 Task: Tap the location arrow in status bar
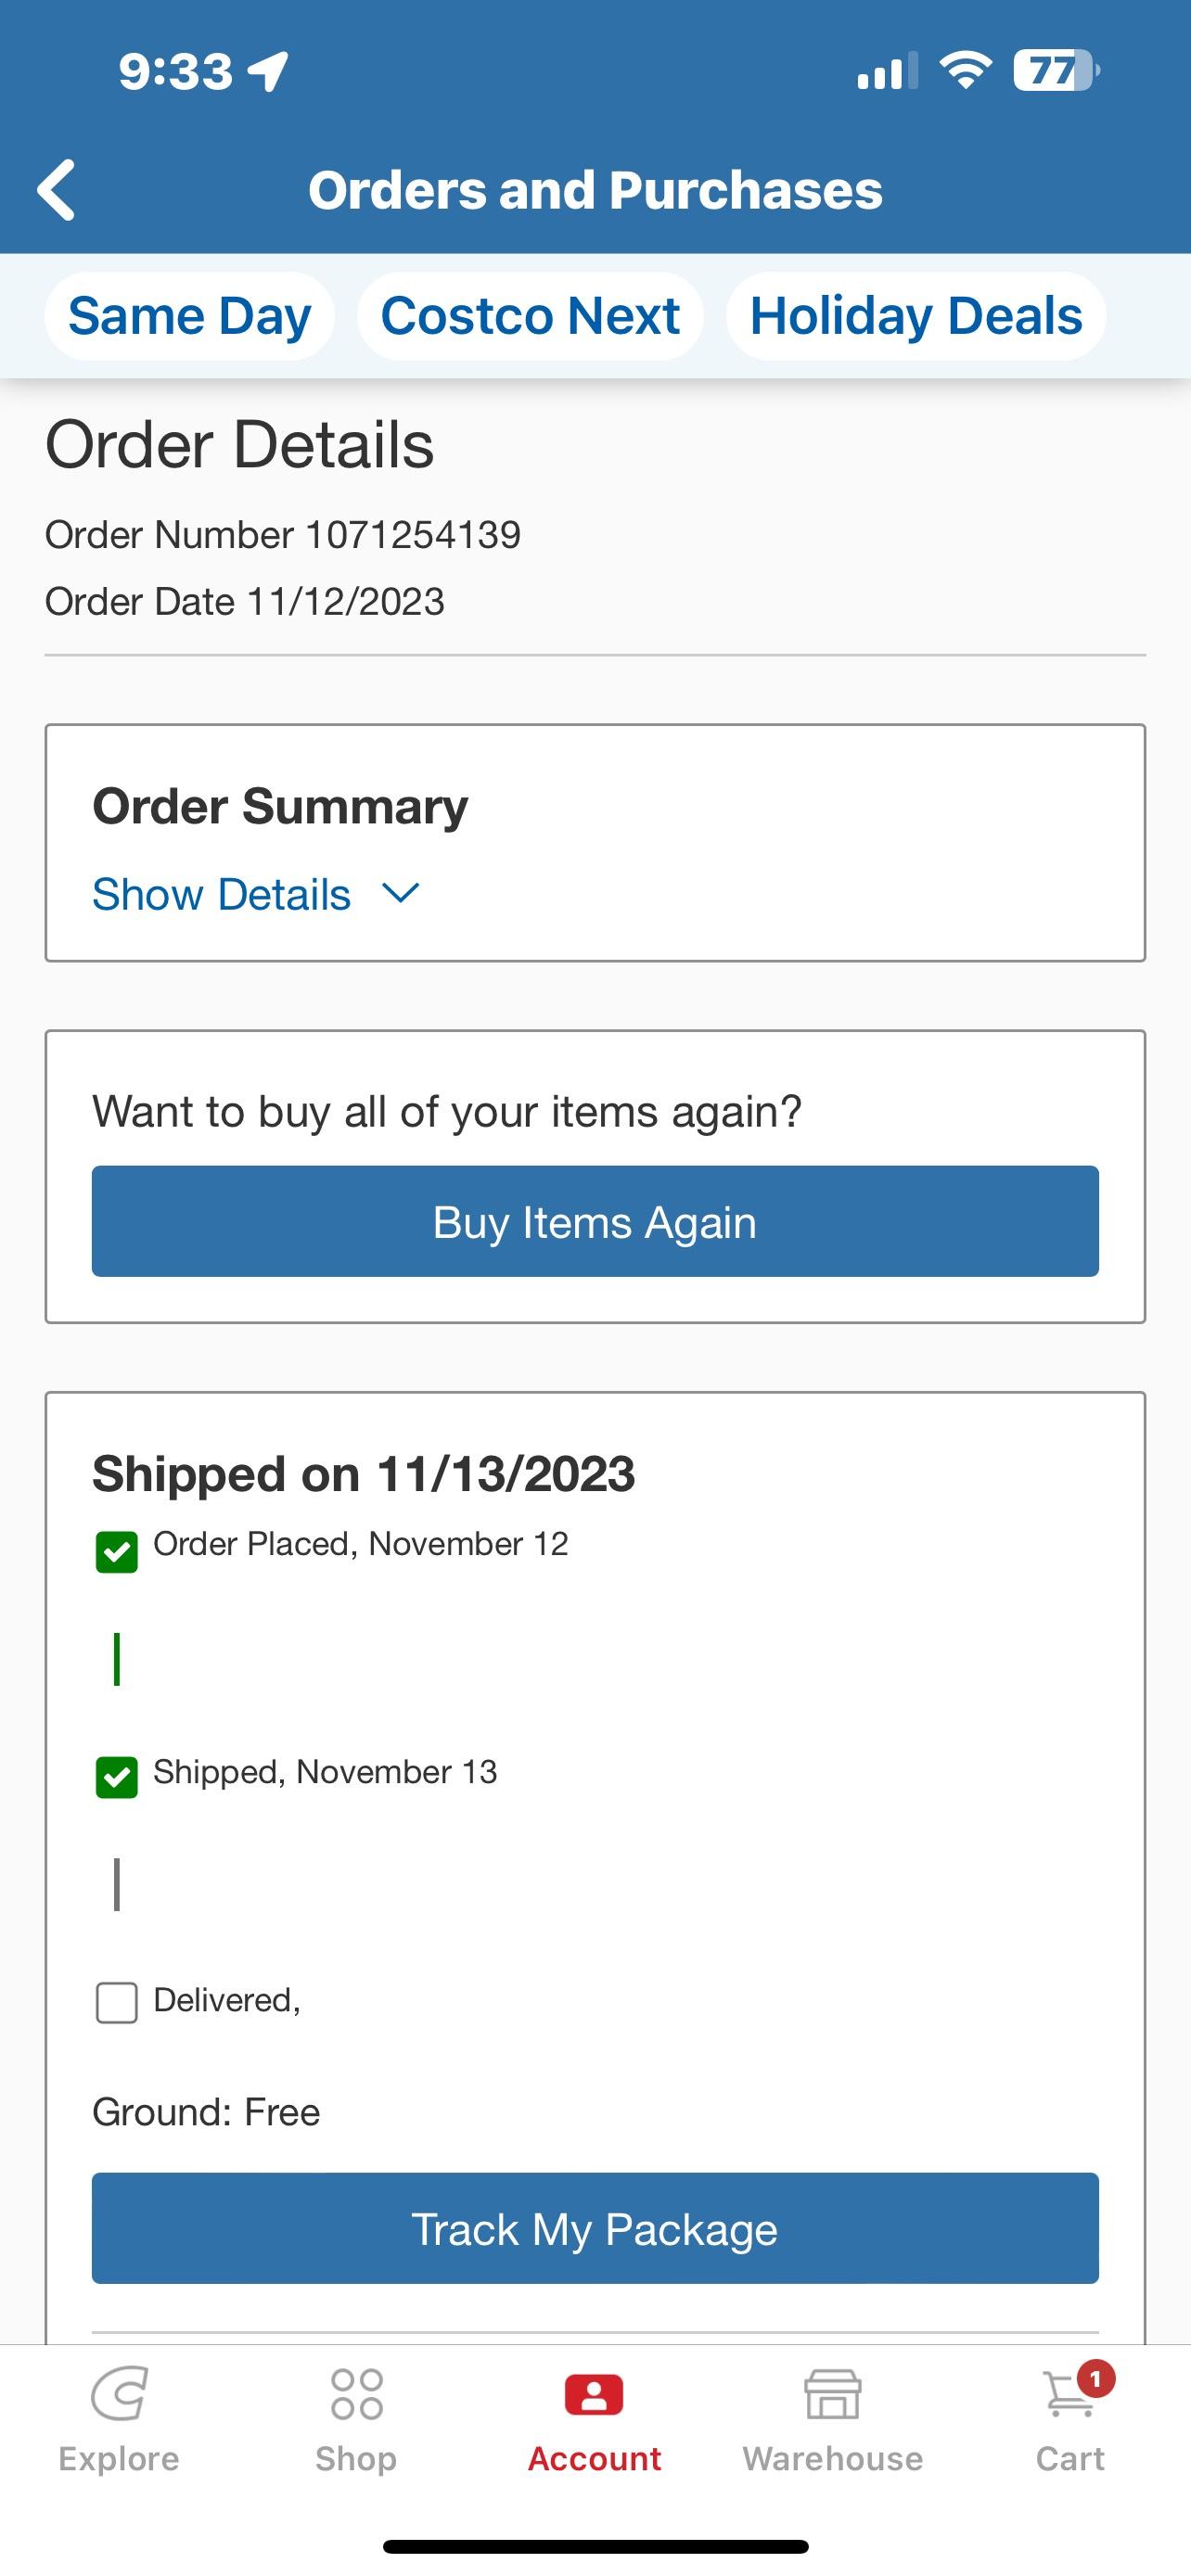268,71
